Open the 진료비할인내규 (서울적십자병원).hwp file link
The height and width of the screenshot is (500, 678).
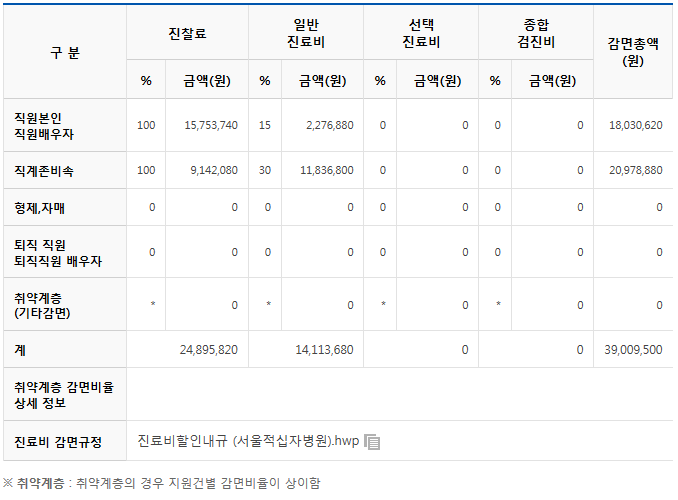point(248,441)
